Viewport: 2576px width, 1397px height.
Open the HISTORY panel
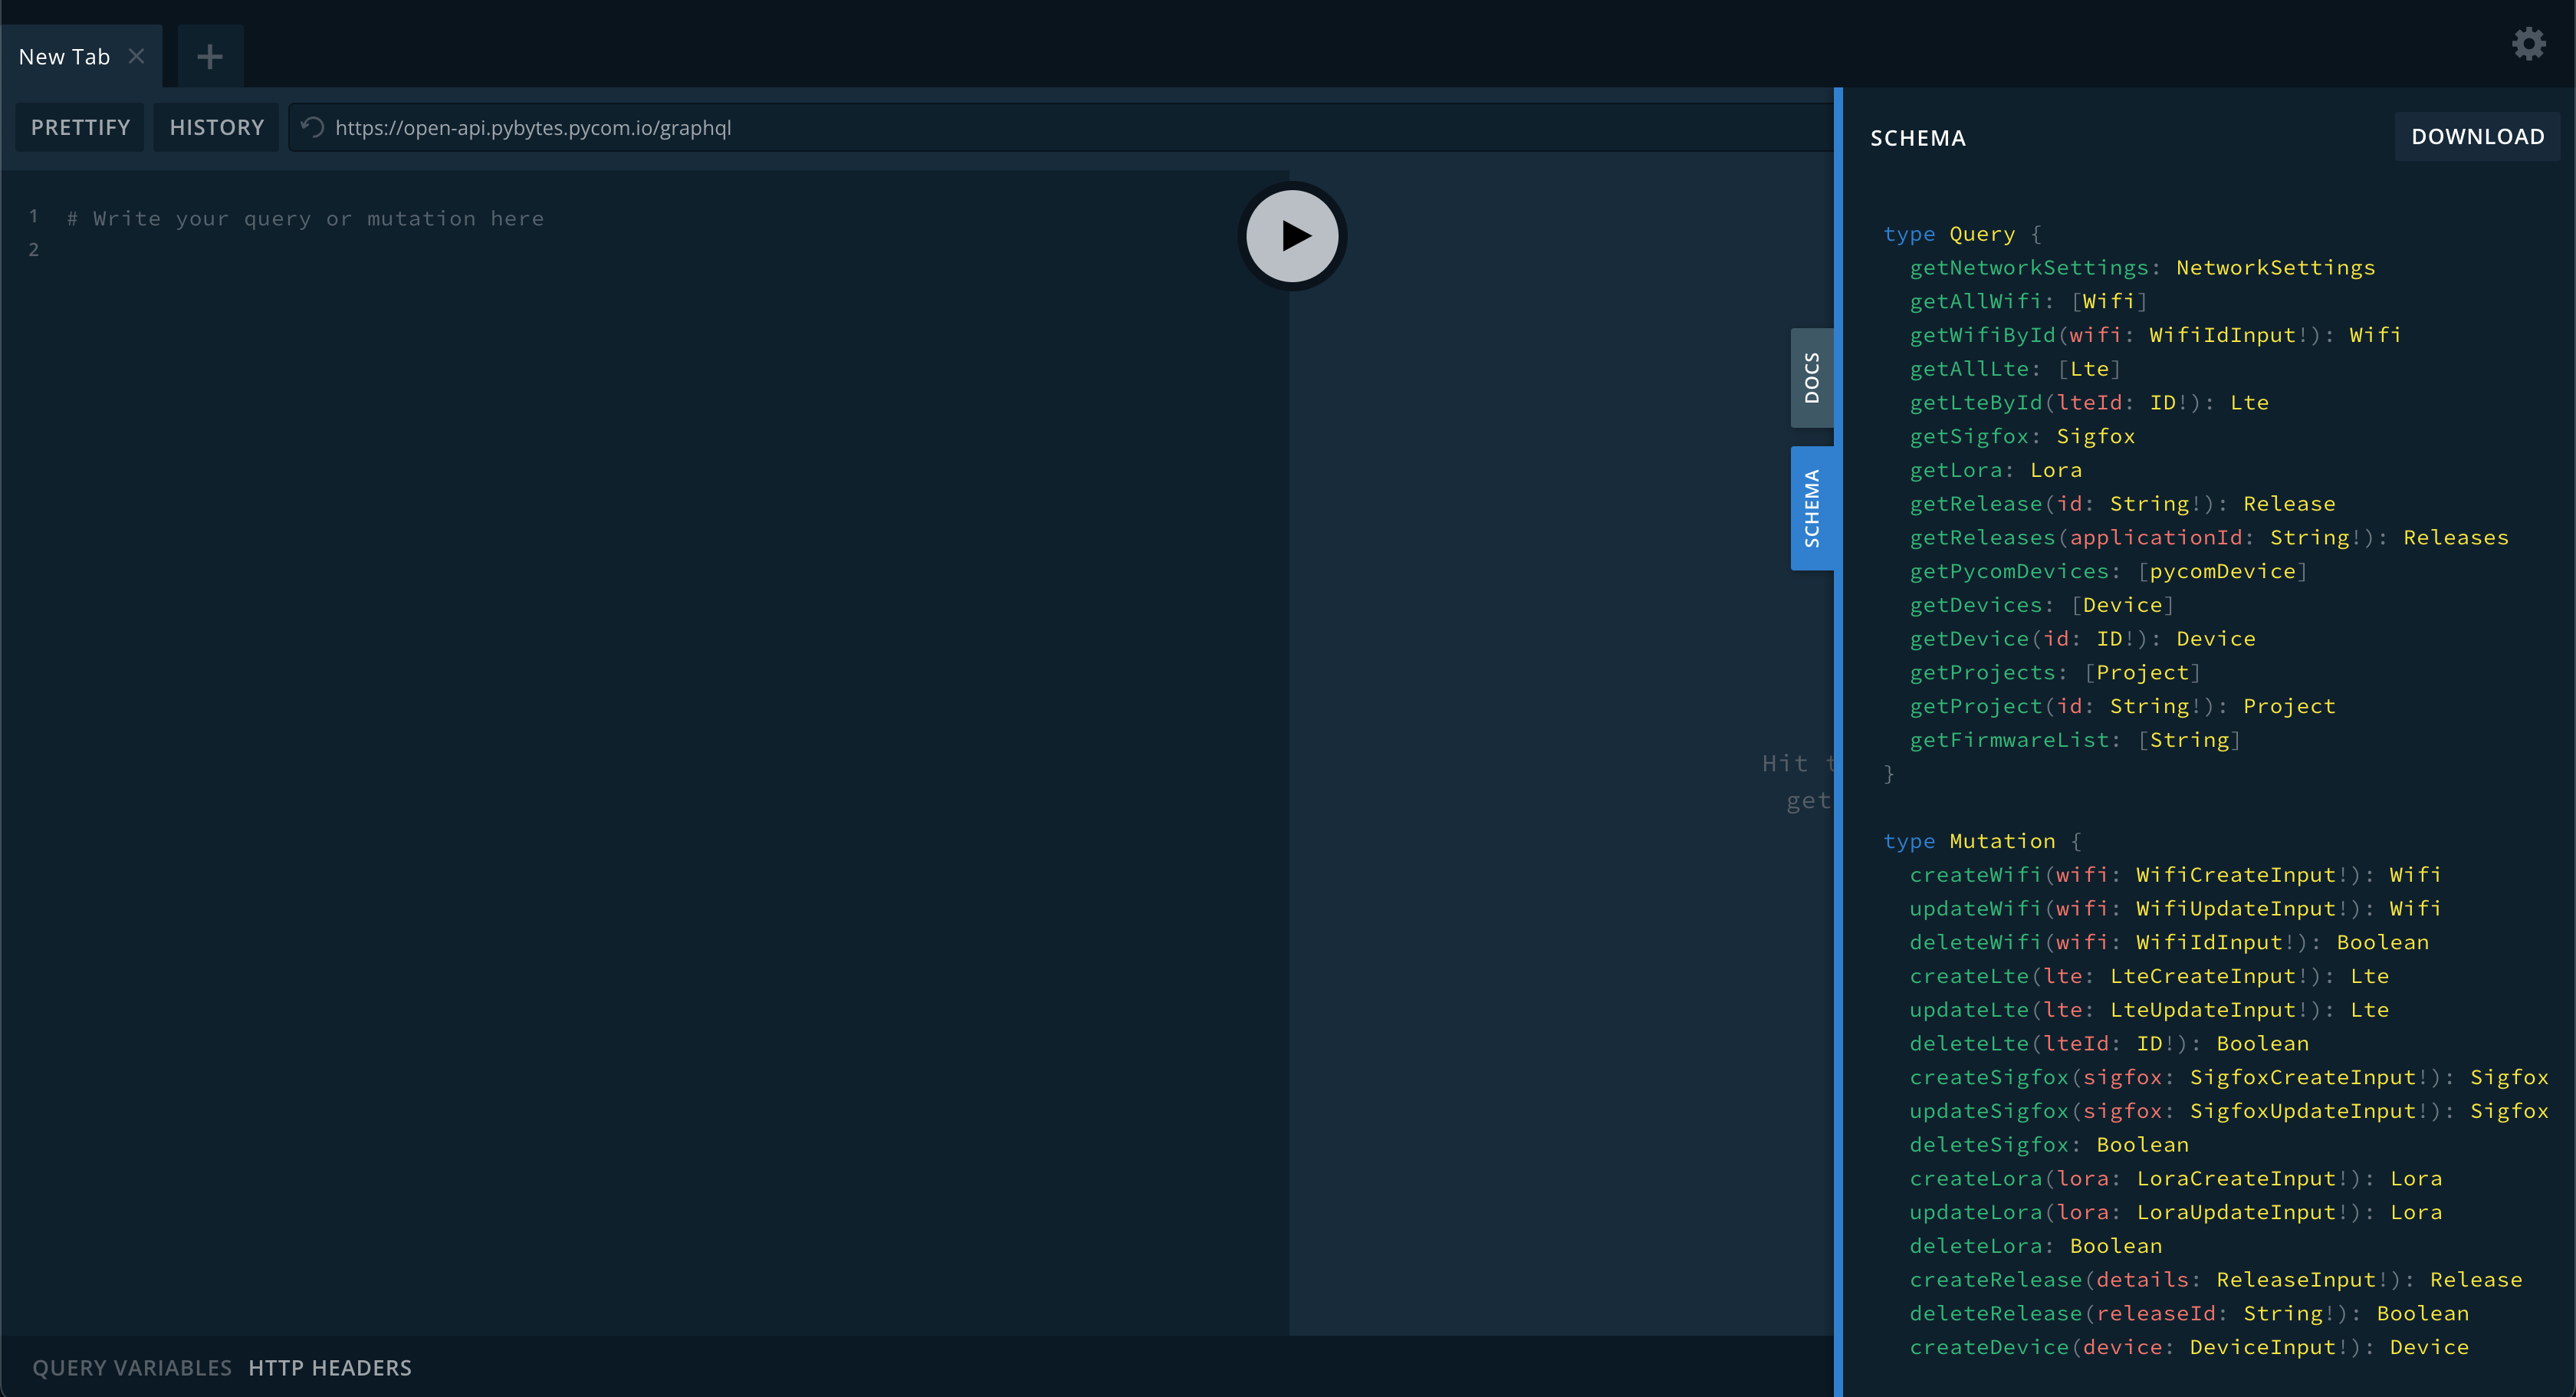[x=216, y=127]
